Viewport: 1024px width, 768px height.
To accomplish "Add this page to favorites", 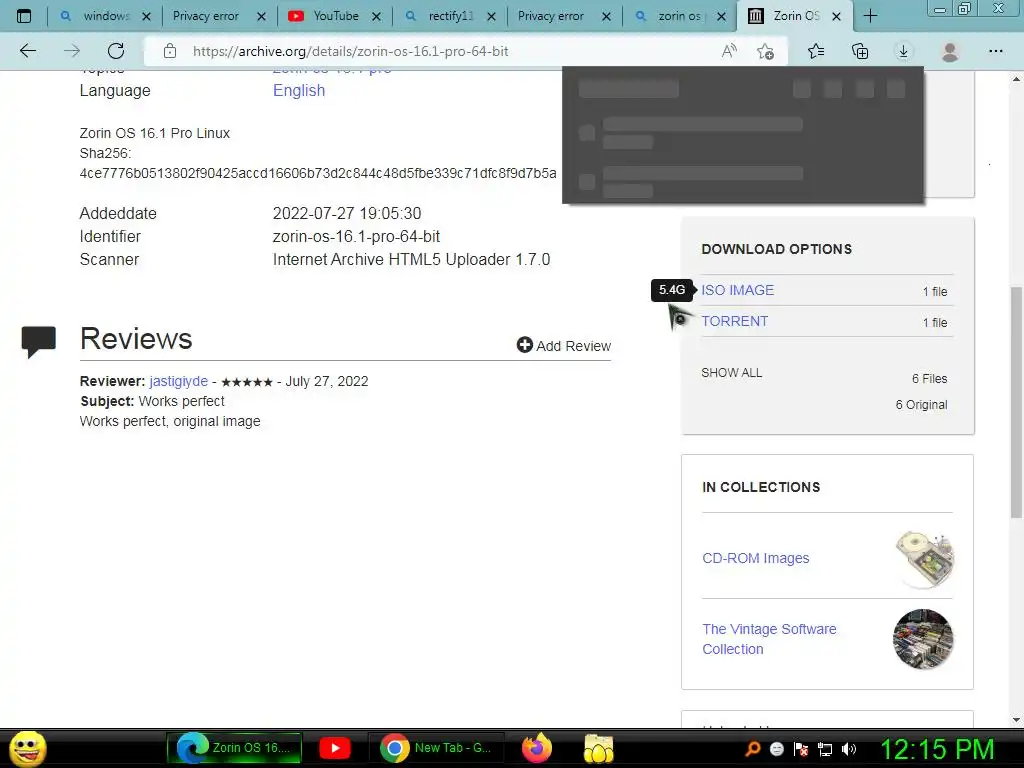I will [x=765, y=51].
